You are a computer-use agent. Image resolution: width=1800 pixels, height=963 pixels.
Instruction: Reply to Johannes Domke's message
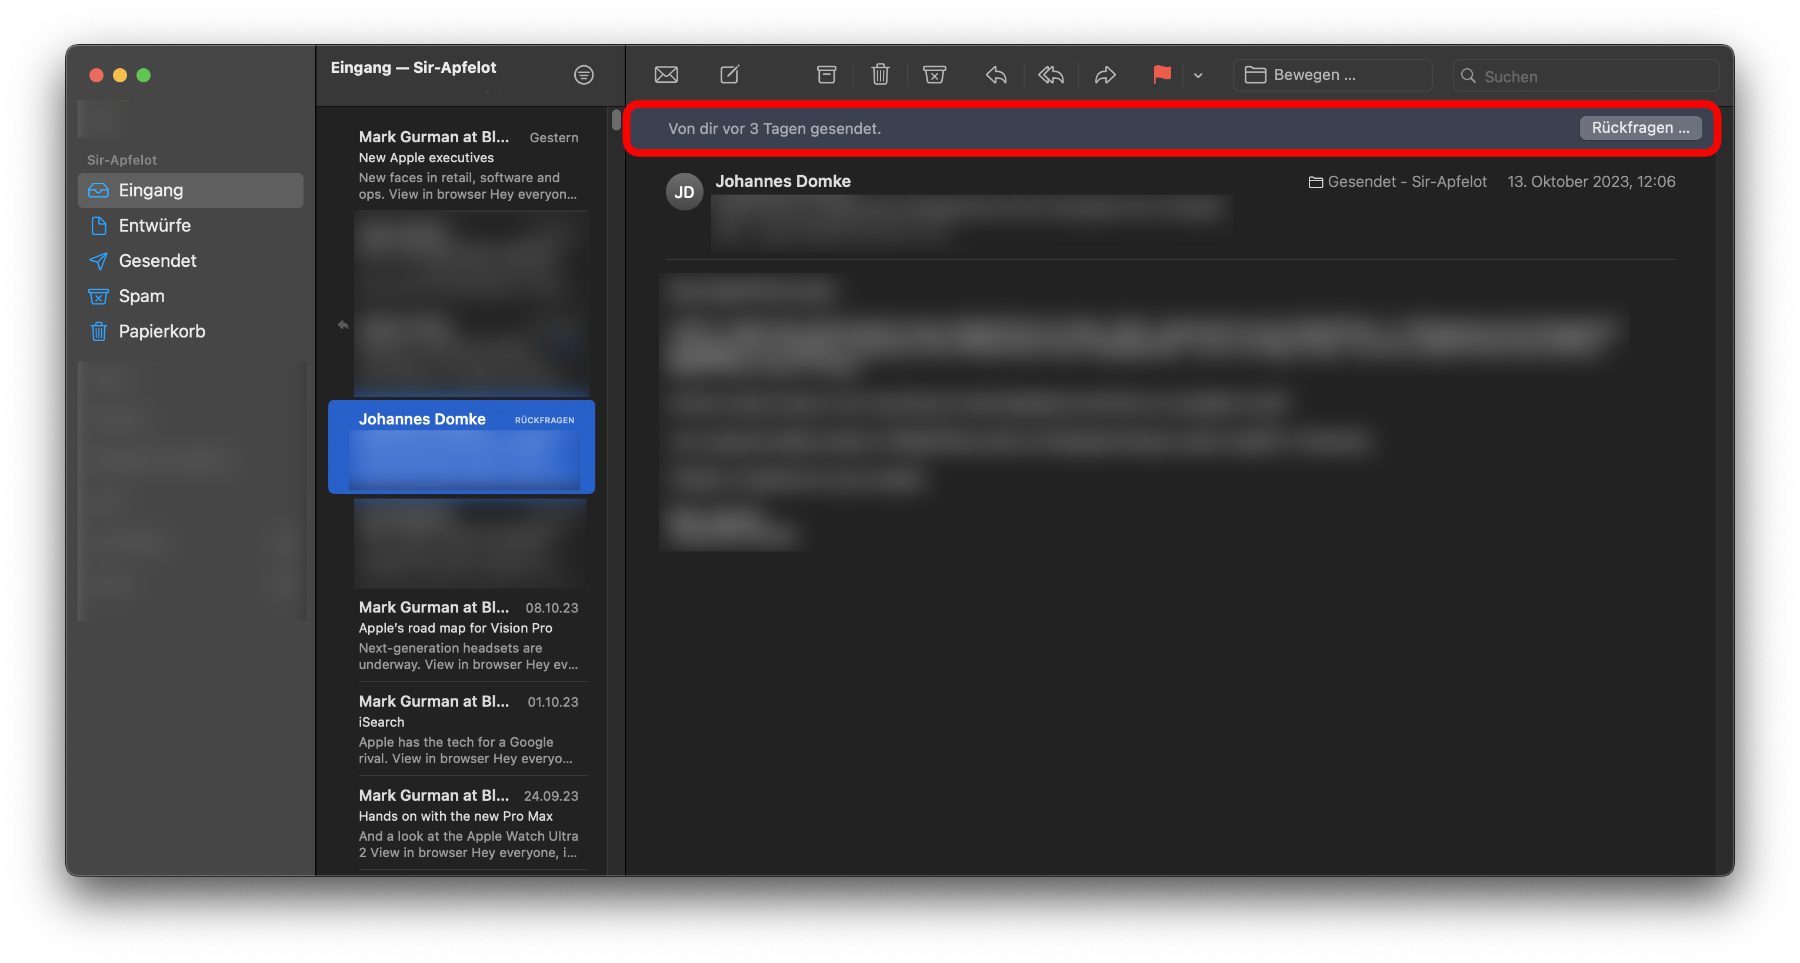tap(996, 75)
